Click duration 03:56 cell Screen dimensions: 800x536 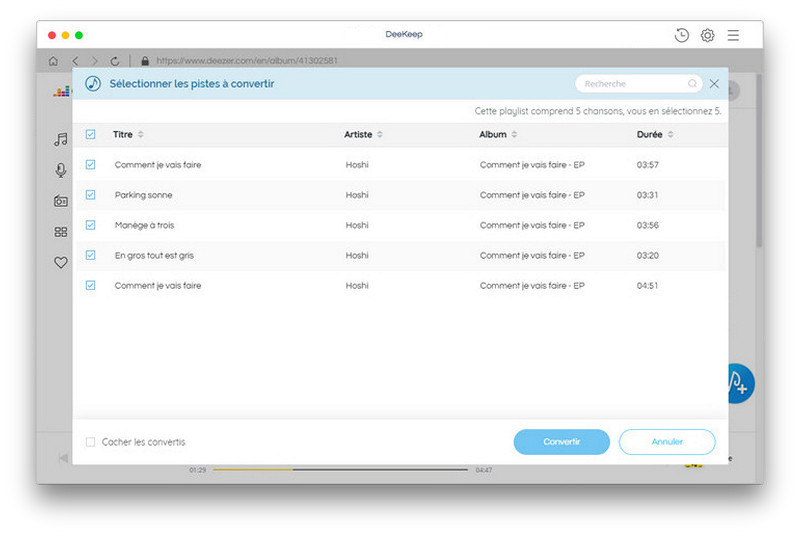(x=647, y=225)
